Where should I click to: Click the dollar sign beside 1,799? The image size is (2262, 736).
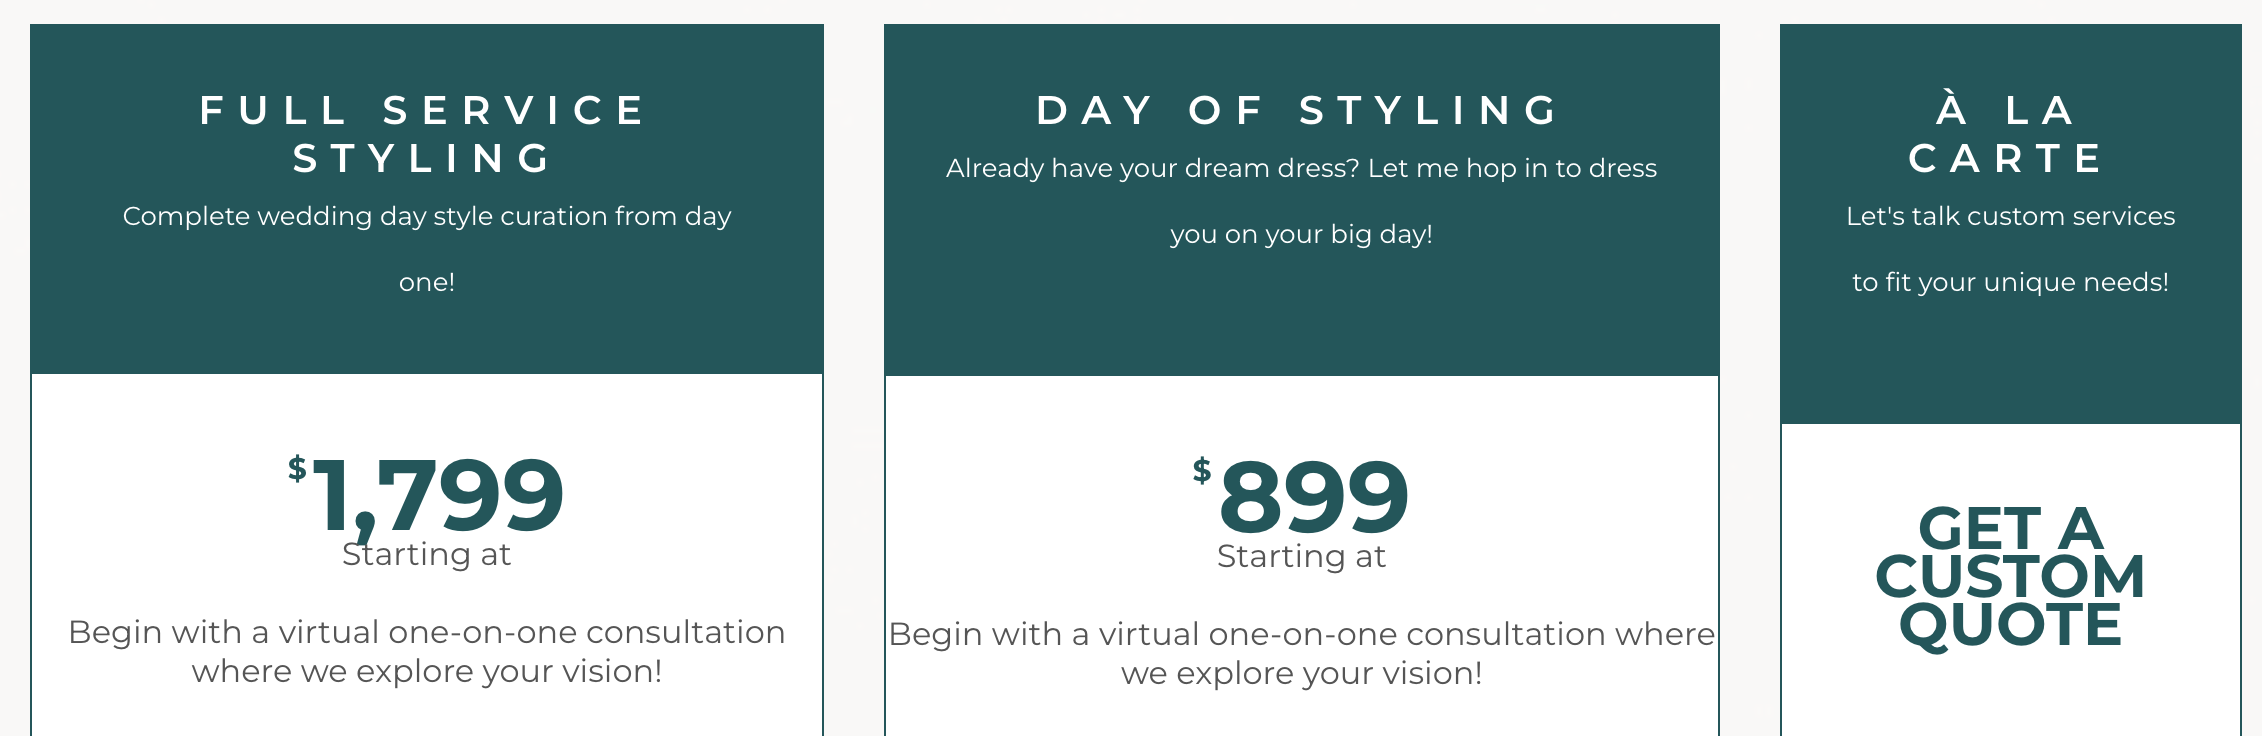click(x=297, y=468)
